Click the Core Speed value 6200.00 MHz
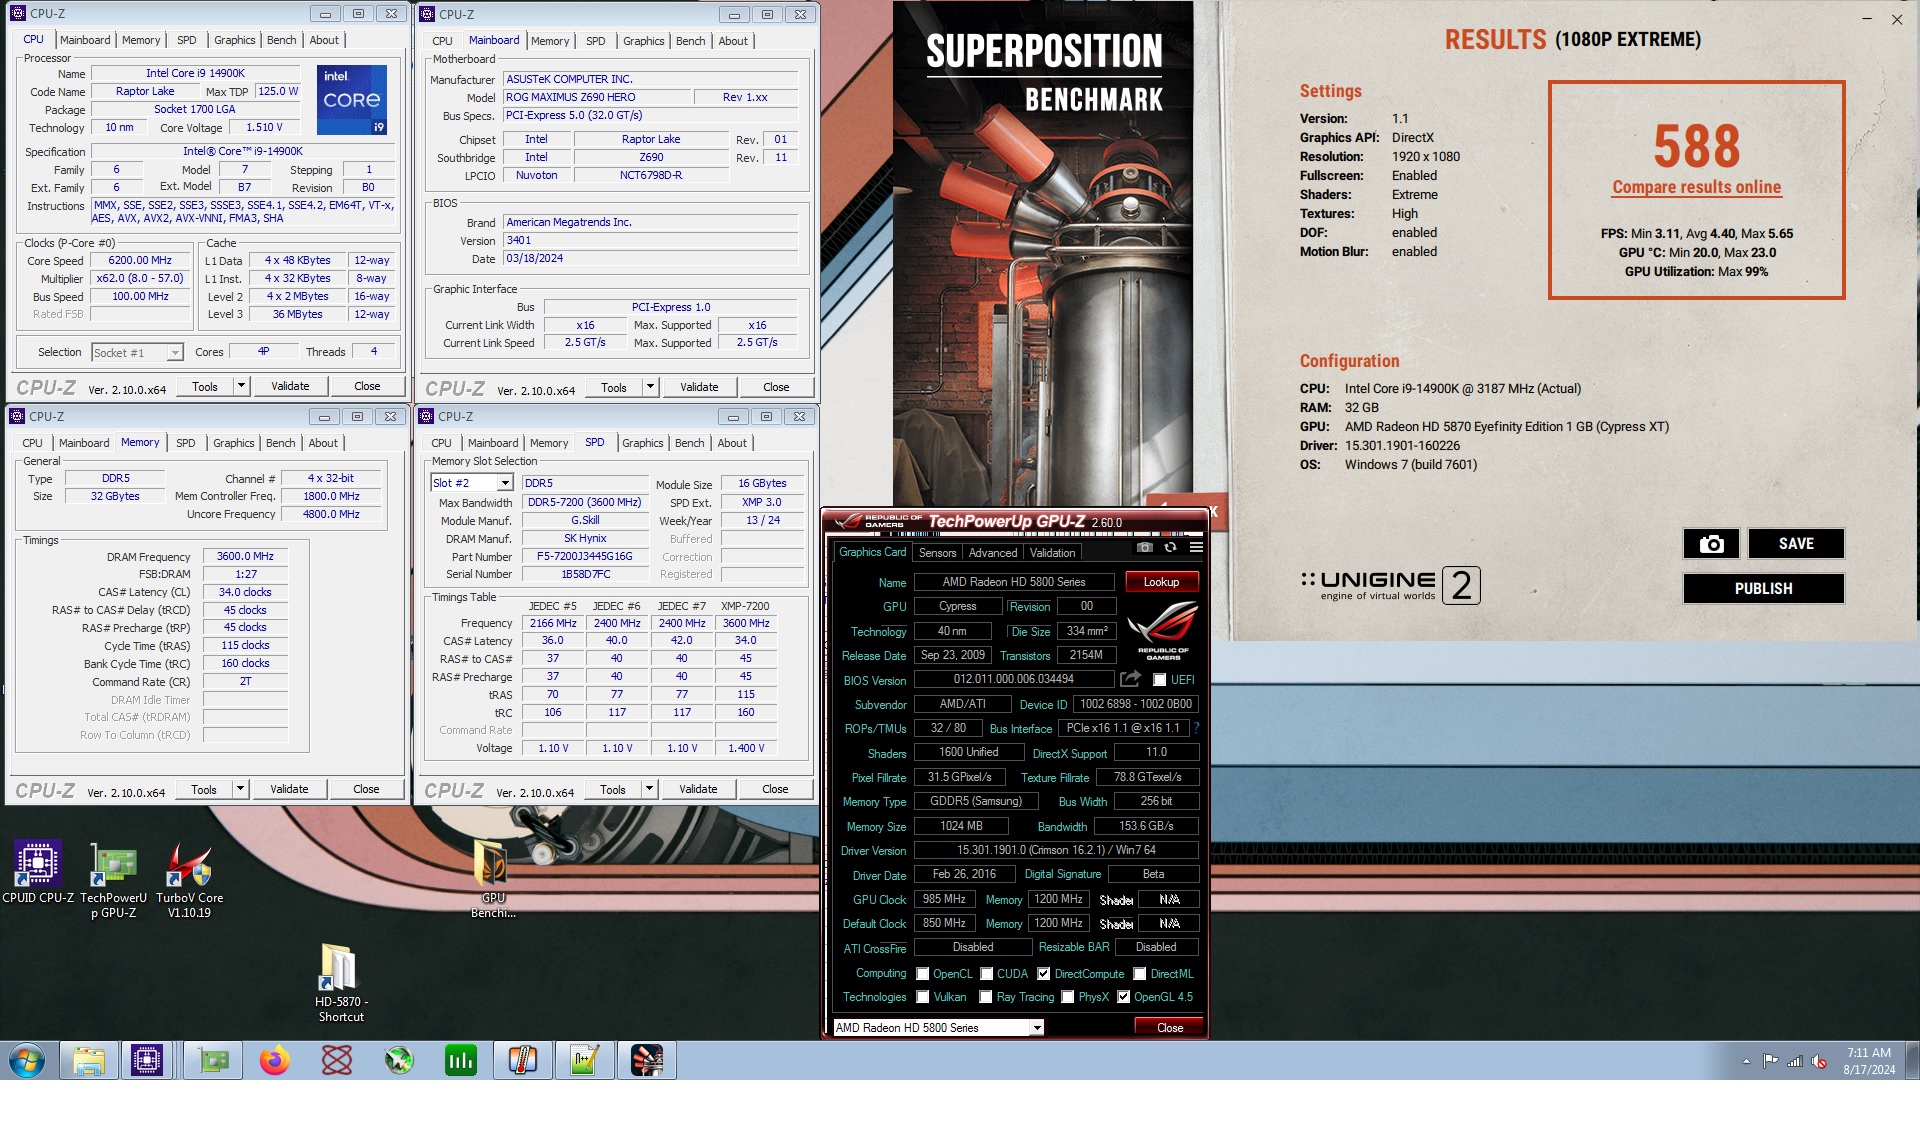Image resolution: width=1920 pixels, height=1134 pixels. point(140,260)
